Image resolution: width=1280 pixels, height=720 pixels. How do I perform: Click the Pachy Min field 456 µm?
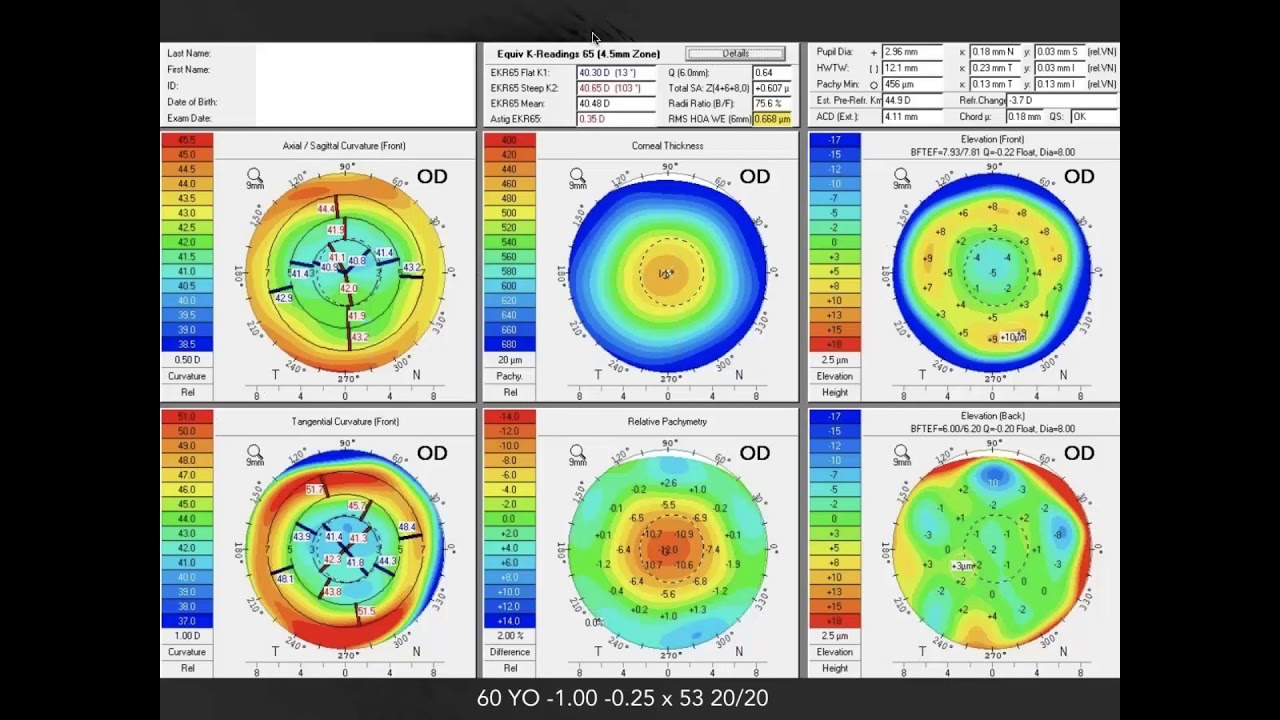coord(914,85)
